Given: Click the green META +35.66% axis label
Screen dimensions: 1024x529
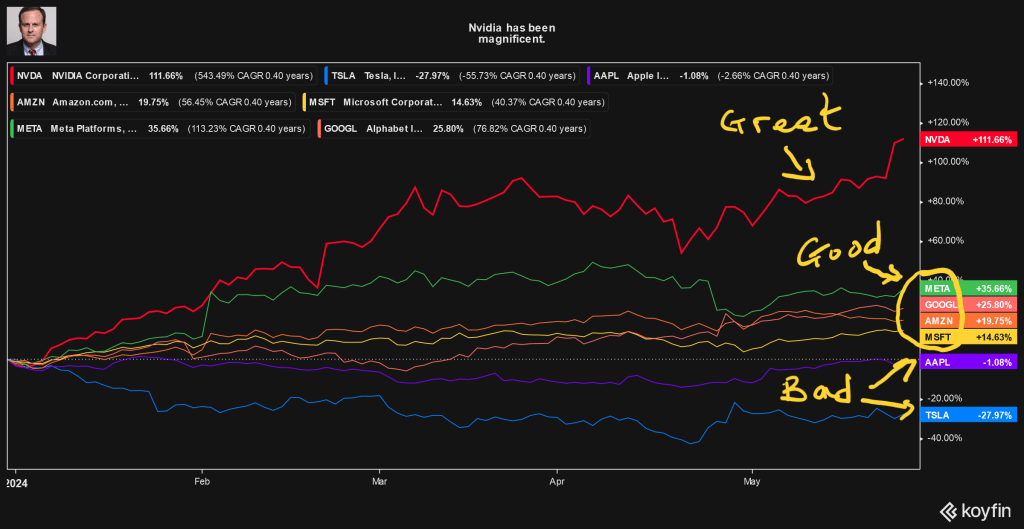Looking at the screenshot, I should pyautogui.click(x=967, y=287).
